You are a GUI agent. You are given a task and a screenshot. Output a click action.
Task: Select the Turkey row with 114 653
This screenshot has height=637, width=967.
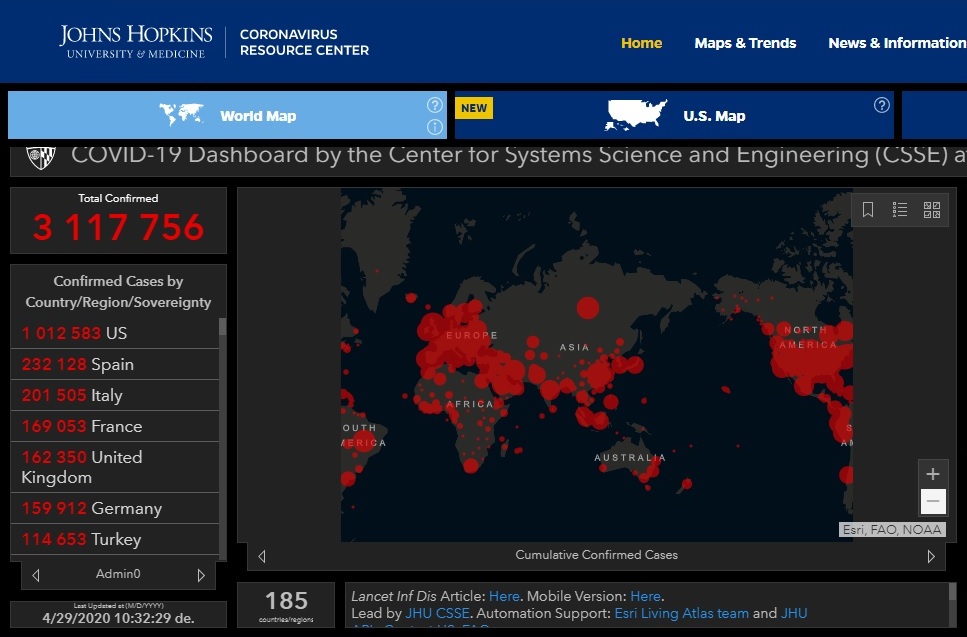[x=115, y=539]
